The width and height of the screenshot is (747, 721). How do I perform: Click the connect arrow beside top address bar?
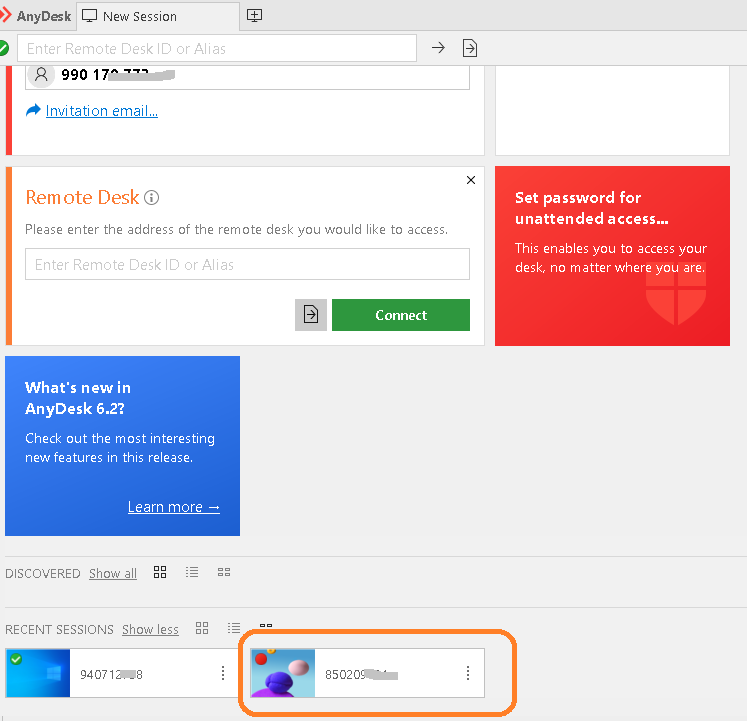(x=438, y=48)
